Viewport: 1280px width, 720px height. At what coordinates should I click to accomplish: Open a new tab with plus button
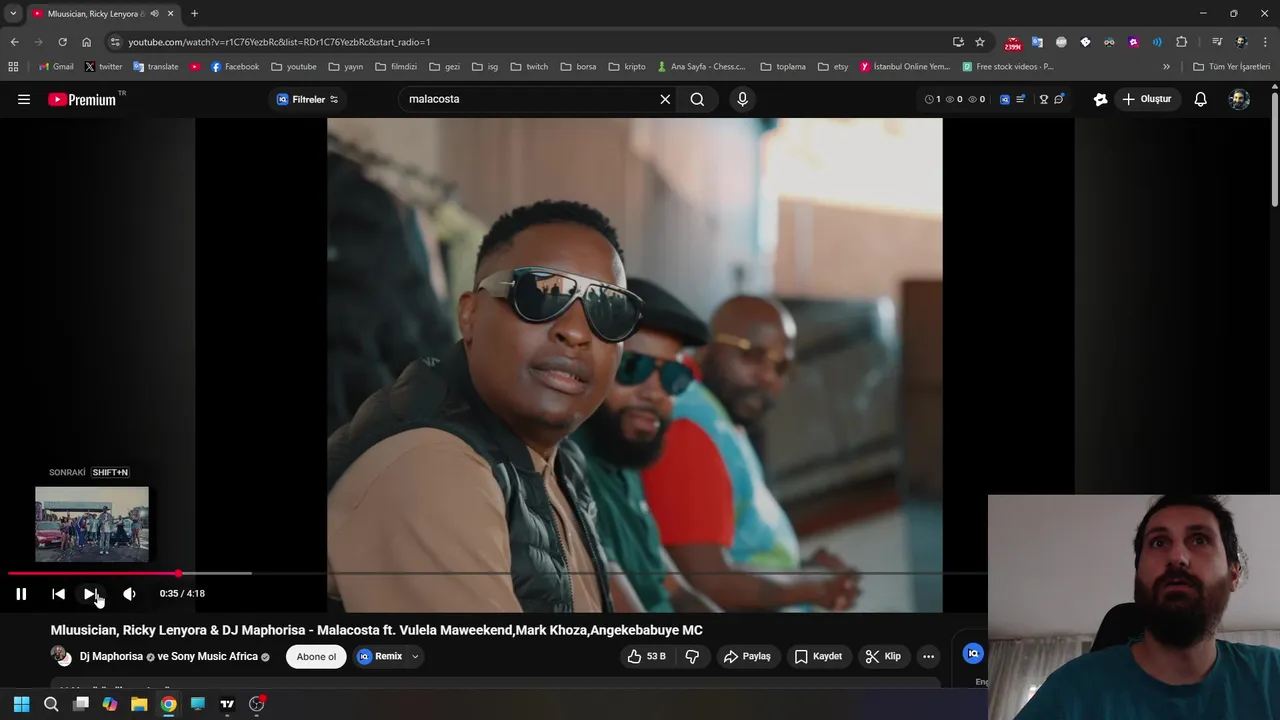point(194,14)
